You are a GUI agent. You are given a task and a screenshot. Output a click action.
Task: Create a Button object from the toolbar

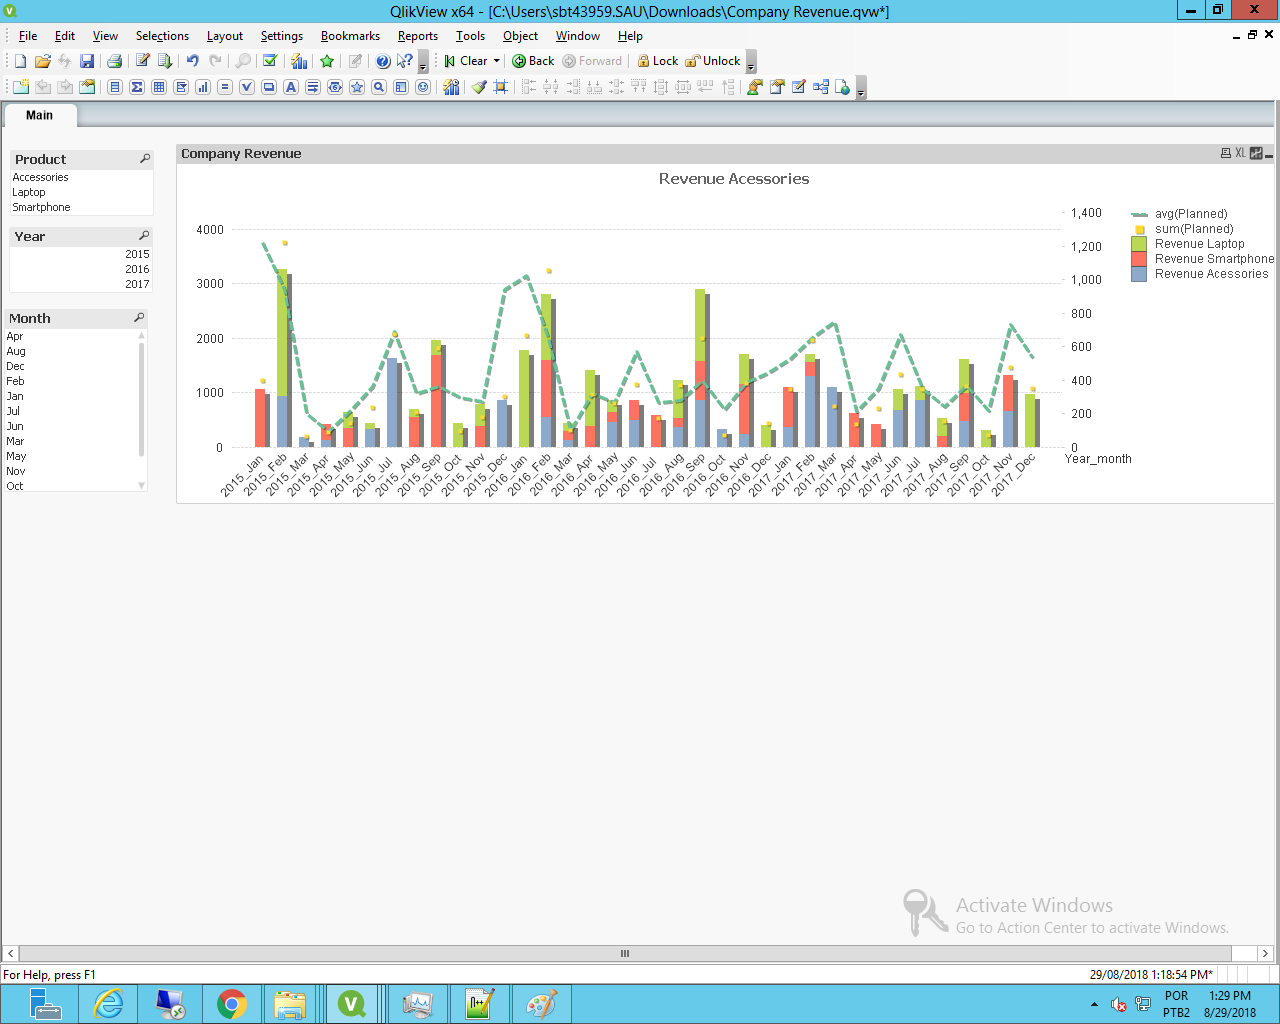pyautogui.click(x=269, y=87)
